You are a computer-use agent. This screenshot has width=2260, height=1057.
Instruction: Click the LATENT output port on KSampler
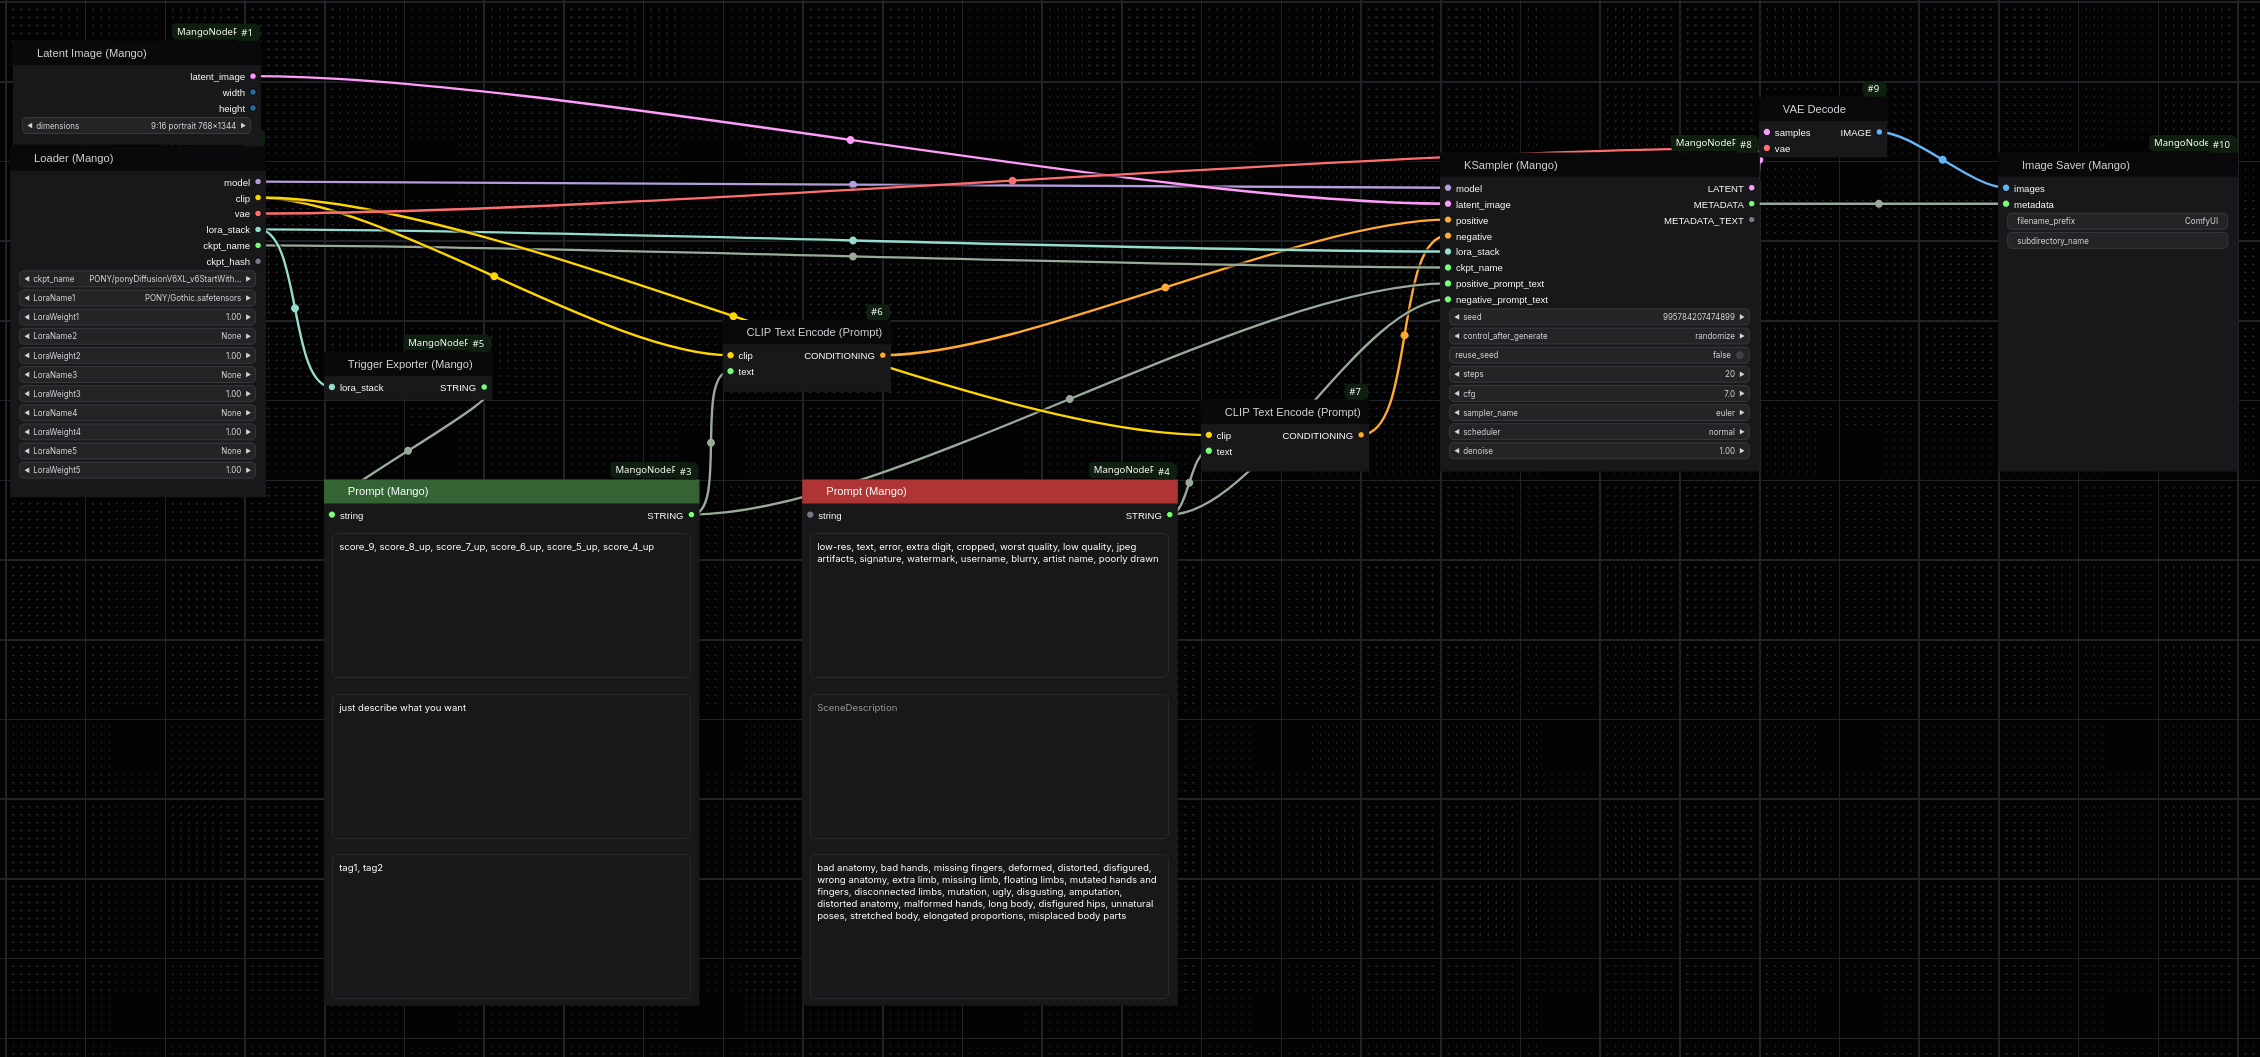coord(1751,188)
